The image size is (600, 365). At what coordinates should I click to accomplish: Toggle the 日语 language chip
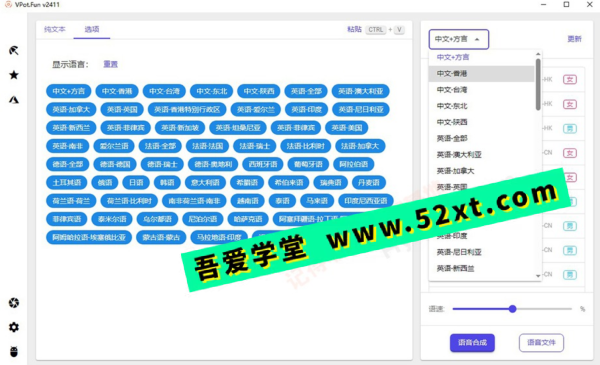[136, 182]
